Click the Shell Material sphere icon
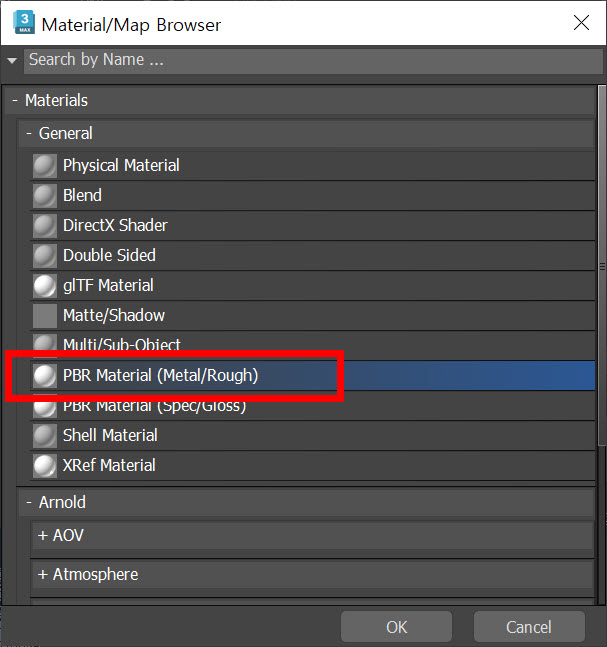This screenshot has height=647, width=607. pos(45,436)
